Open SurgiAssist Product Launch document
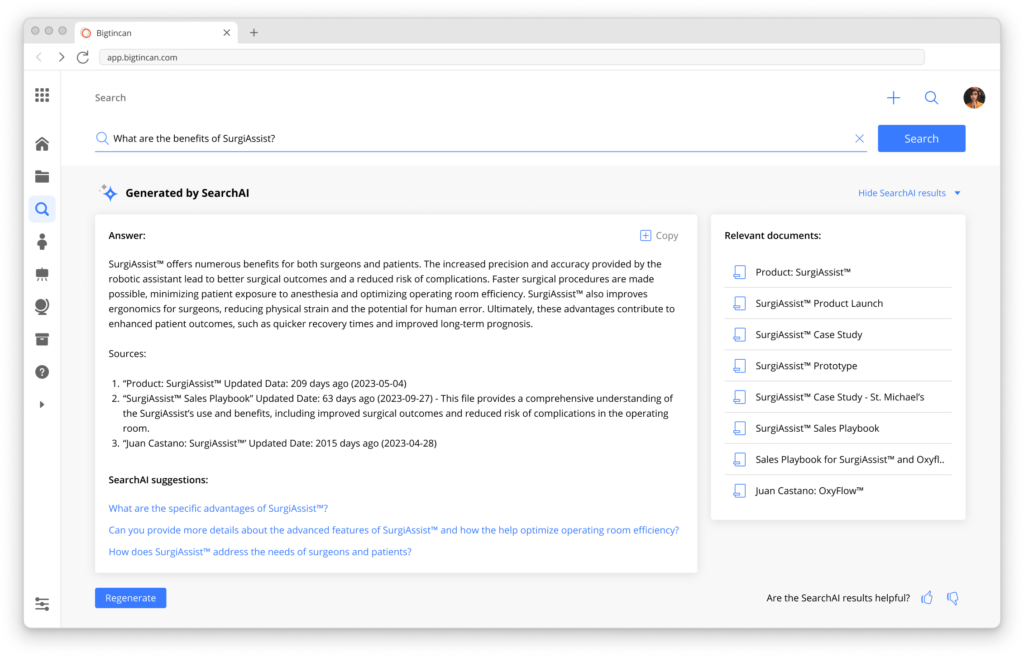1024x657 pixels. pos(838,303)
